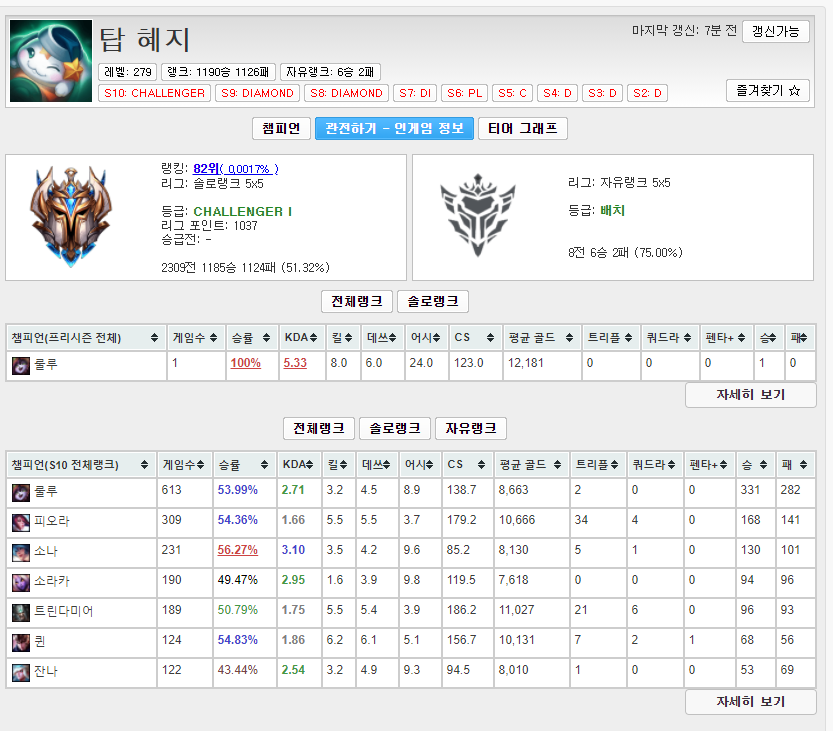The height and width of the screenshot is (731, 833).
Task: Click the 룰루 champion icon in the preseason table
Action: point(21,366)
